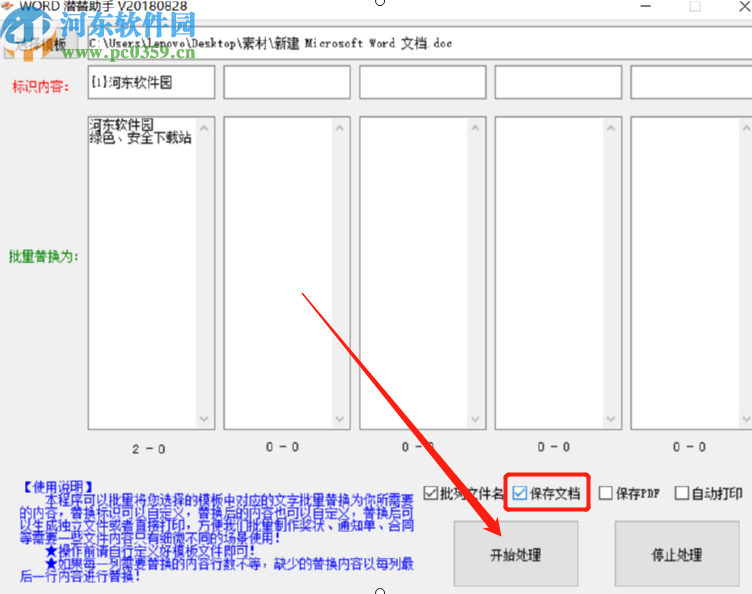Click the 标识内容: label
The height and width of the screenshot is (594, 752).
coord(41,87)
